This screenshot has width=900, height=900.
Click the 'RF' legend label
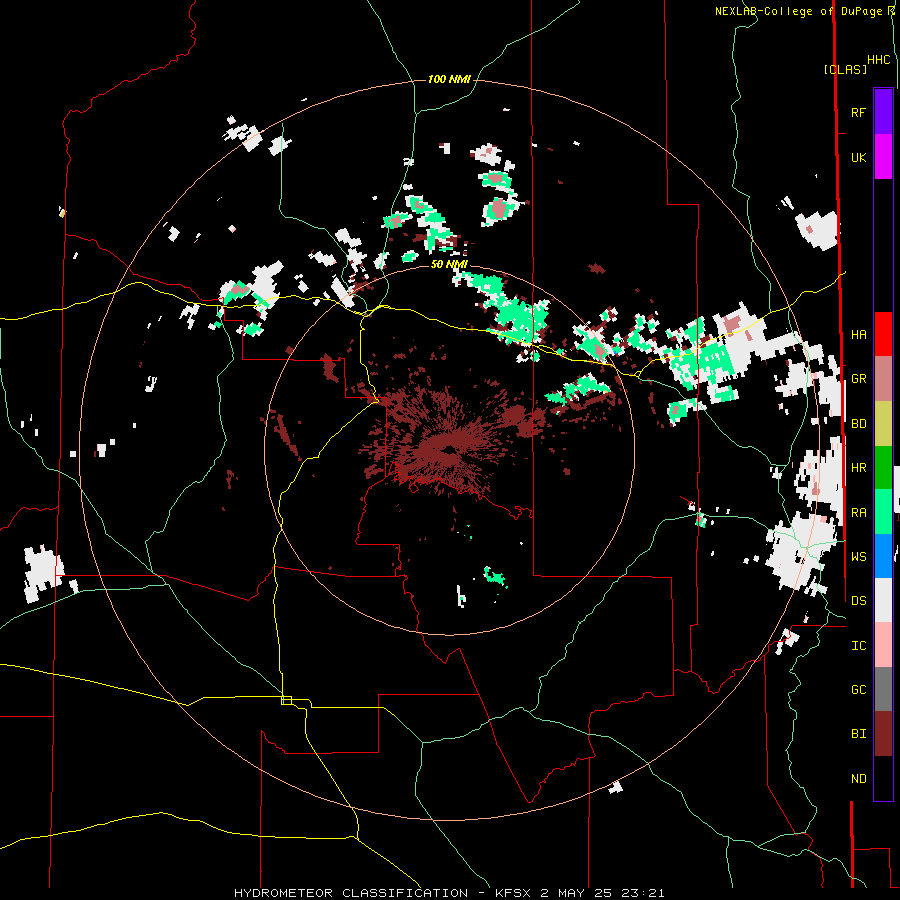pos(858,112)
